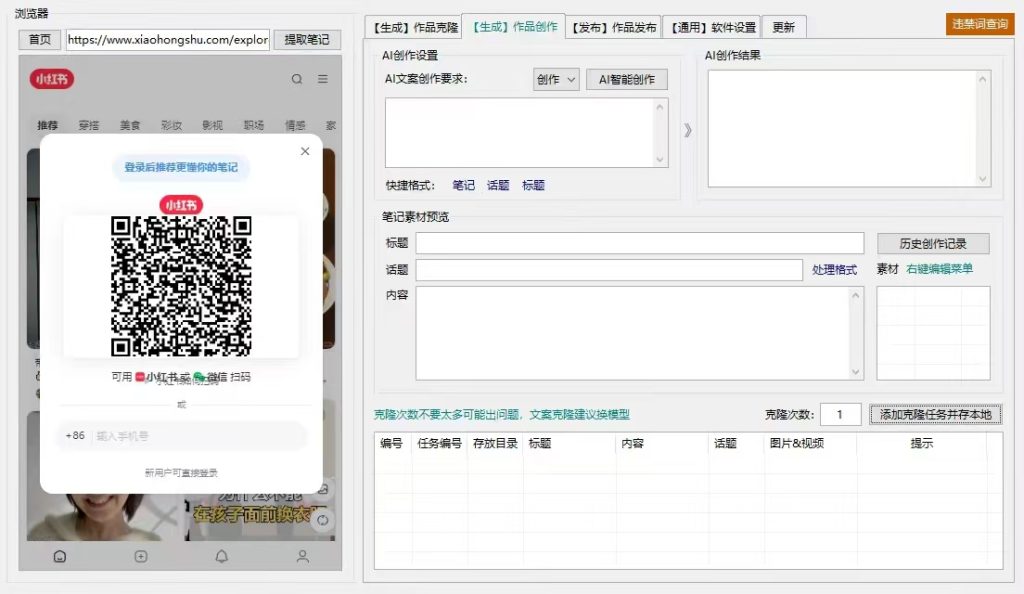Click the AI智能创作 button
Viewport: 1024px width, 594px height.
point(627,79)
